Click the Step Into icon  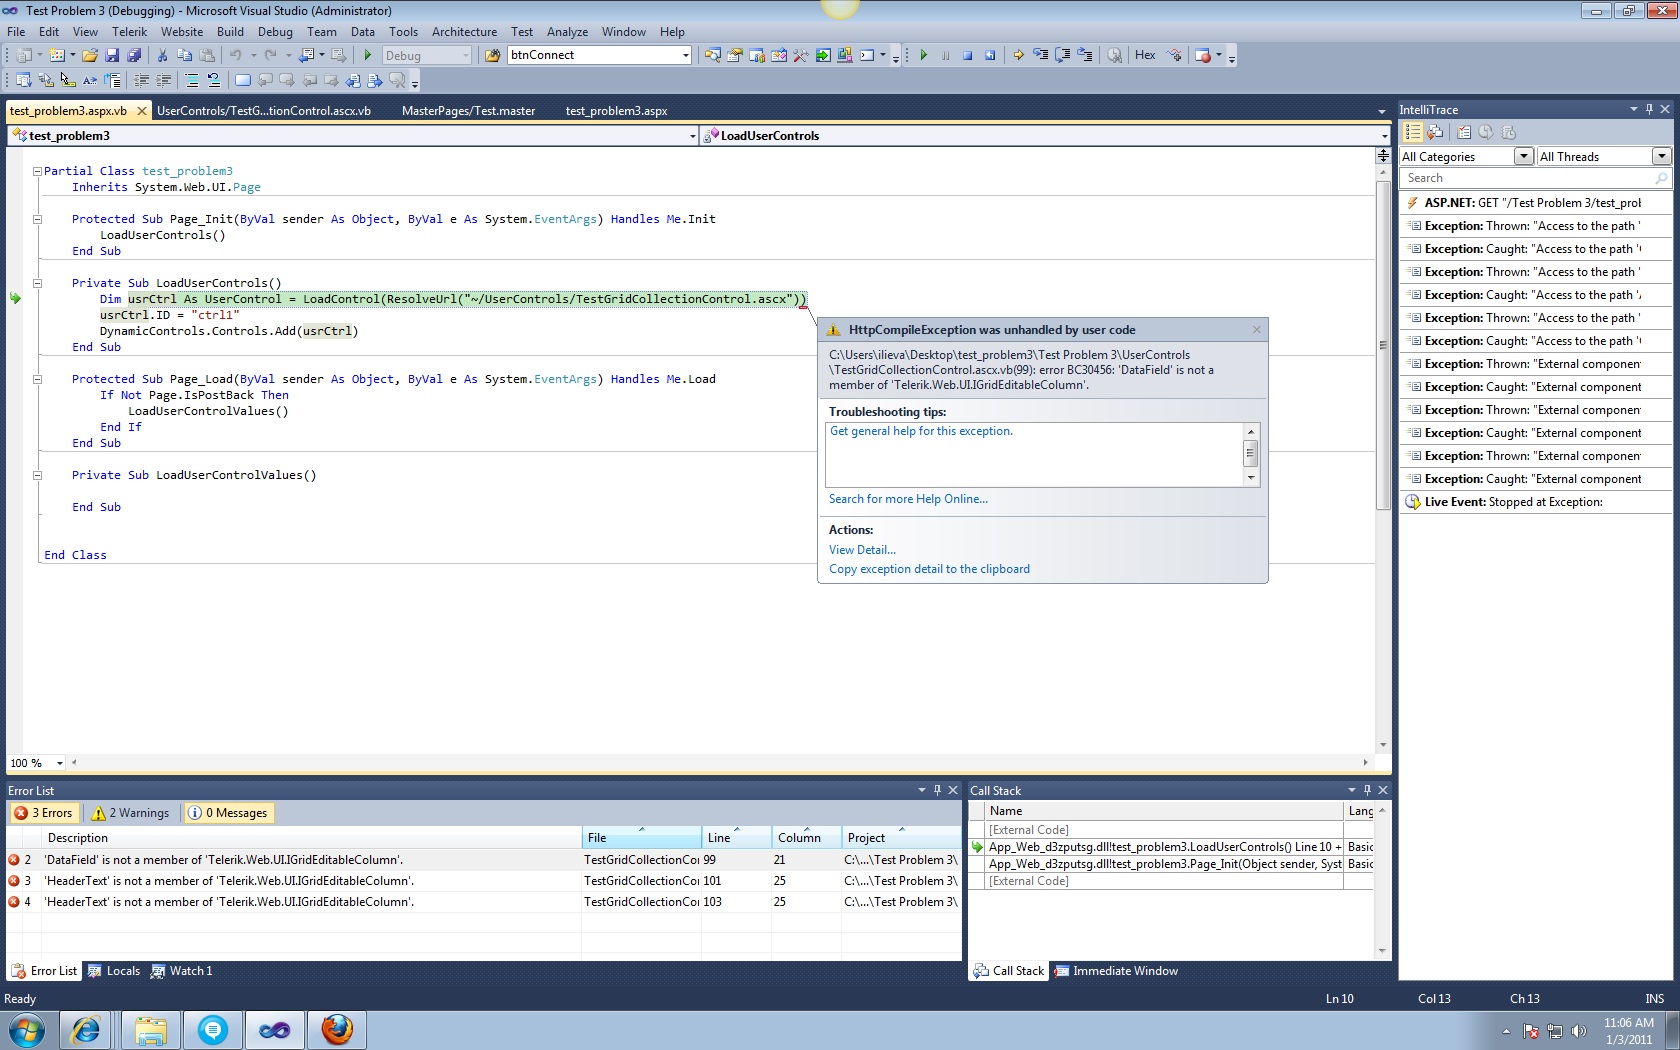[x=1041, y=56]
